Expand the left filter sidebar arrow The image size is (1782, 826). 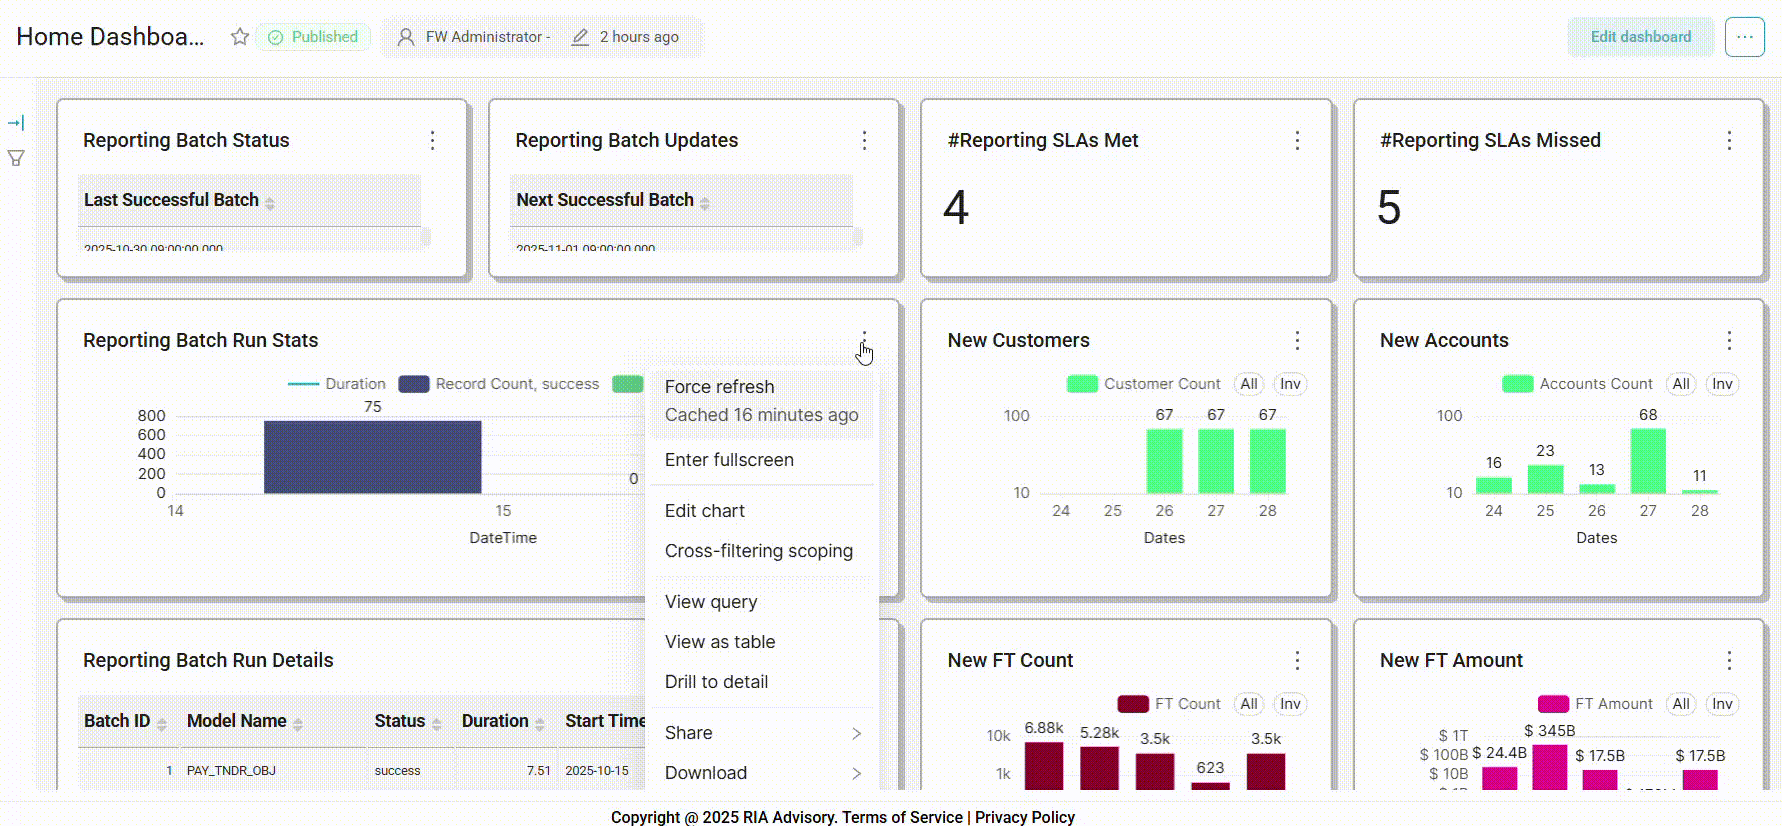pos(16,123)
